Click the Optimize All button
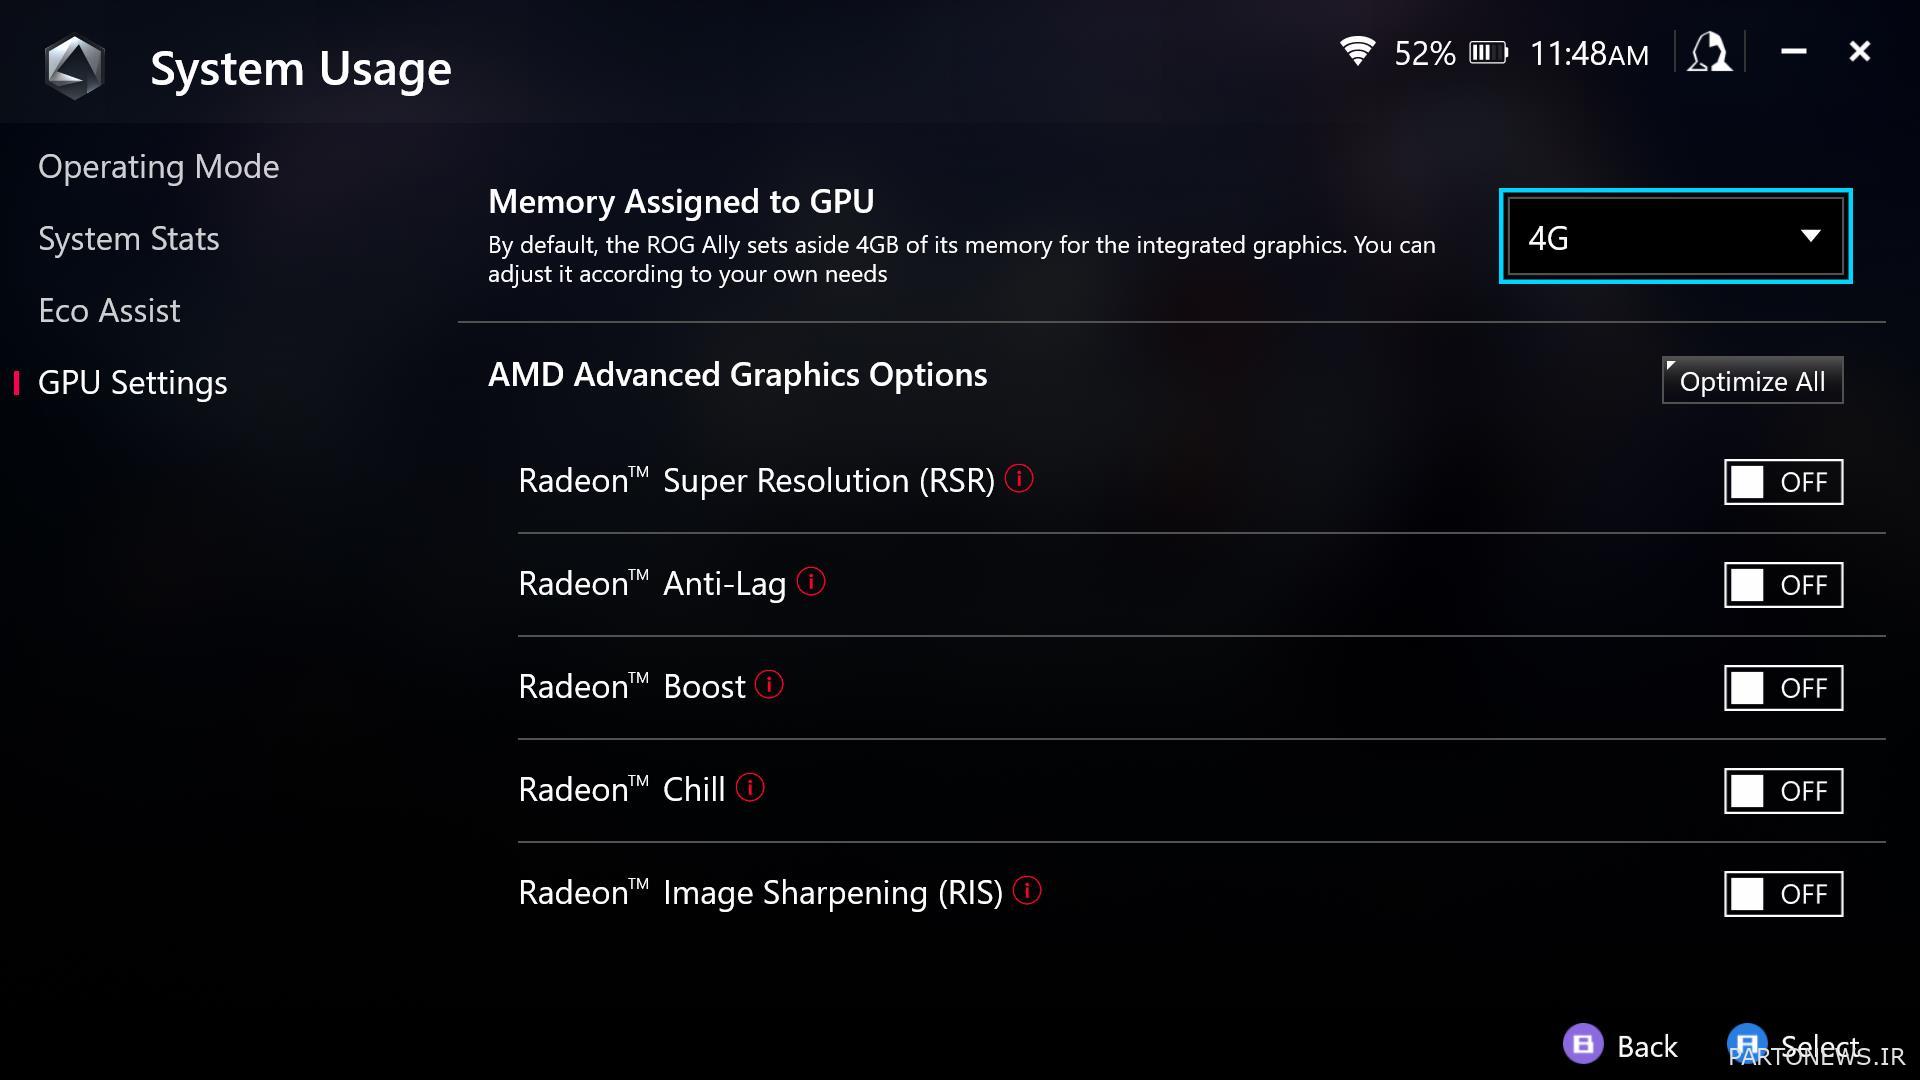This screenshot has height=1080, width=1920. [1752, 380]
